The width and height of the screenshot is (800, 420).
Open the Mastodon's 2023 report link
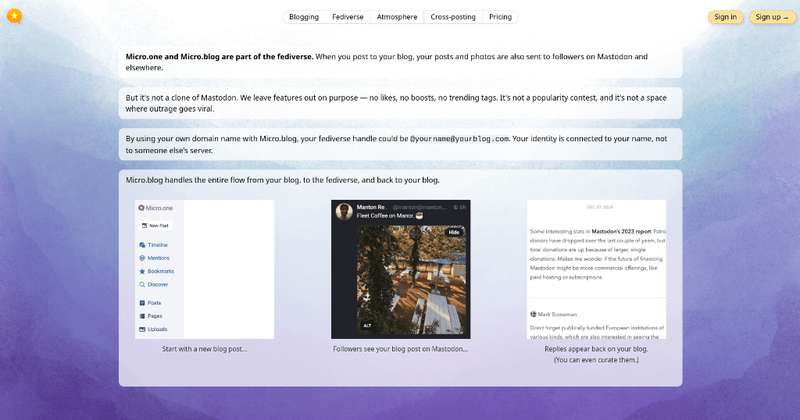[x=621, y=231]
